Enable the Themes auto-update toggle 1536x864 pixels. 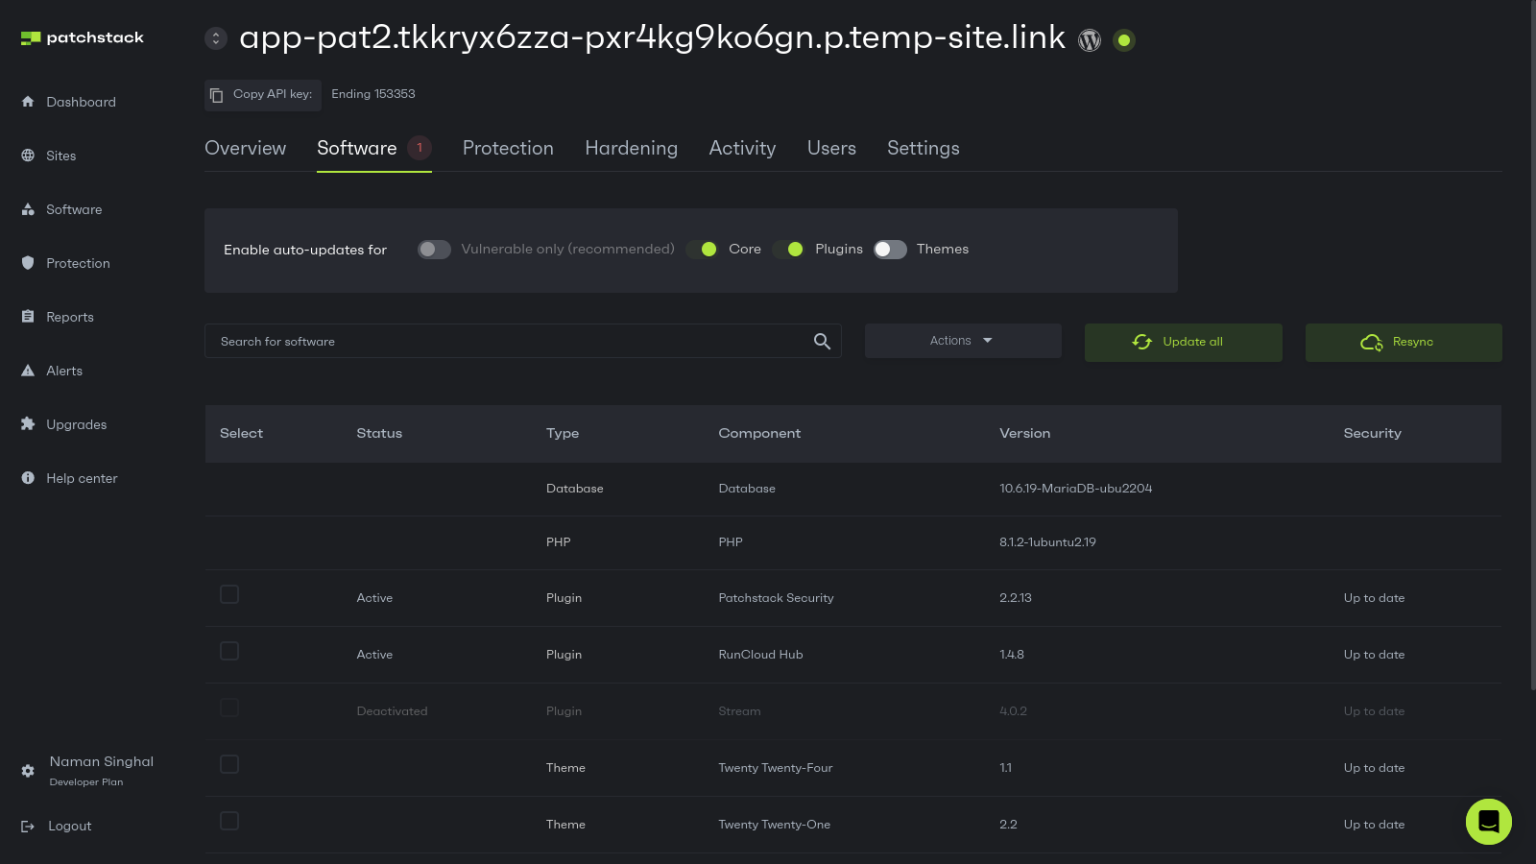click(890, 249)
